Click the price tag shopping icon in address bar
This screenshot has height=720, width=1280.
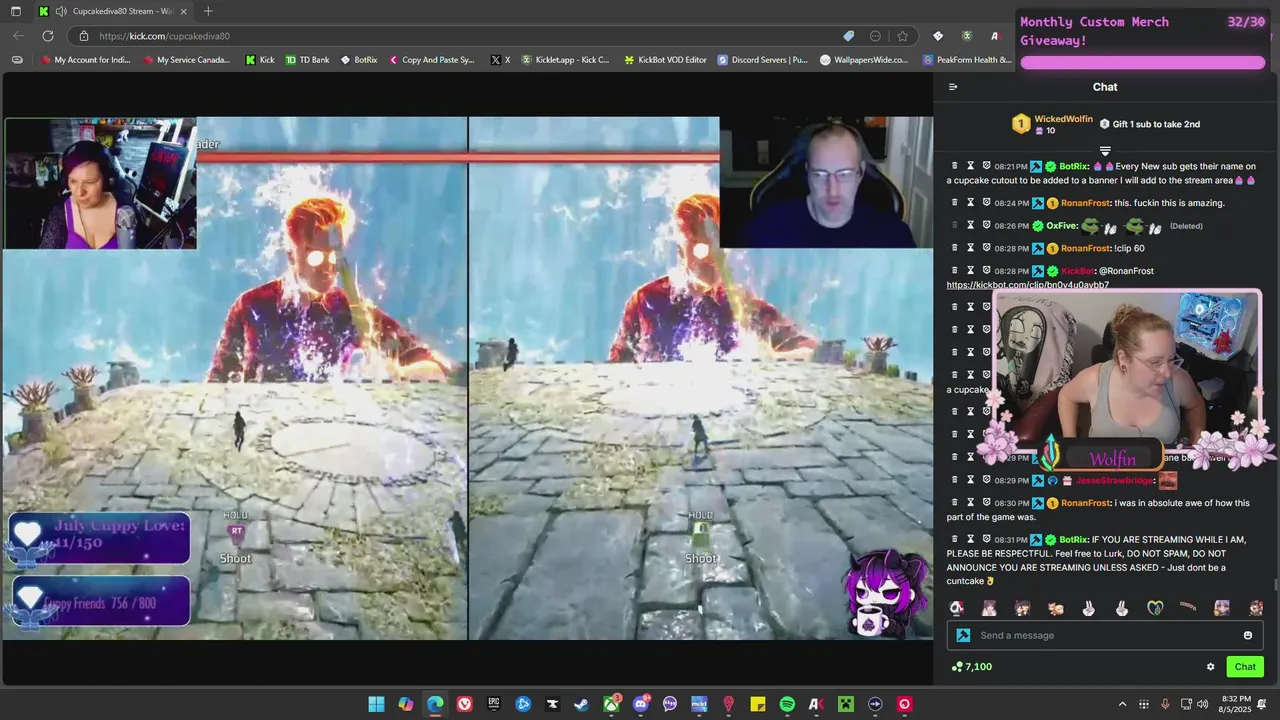849,36
